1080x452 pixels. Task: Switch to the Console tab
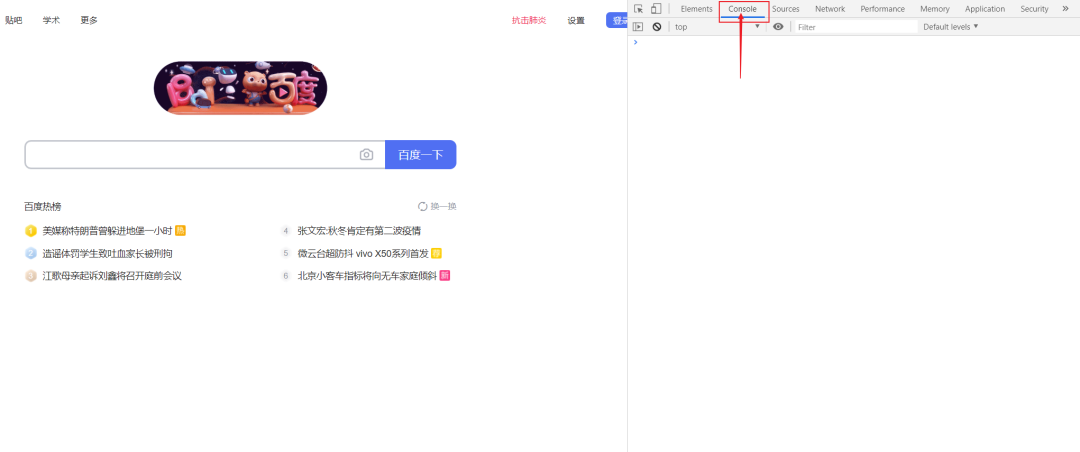point(742,9)
